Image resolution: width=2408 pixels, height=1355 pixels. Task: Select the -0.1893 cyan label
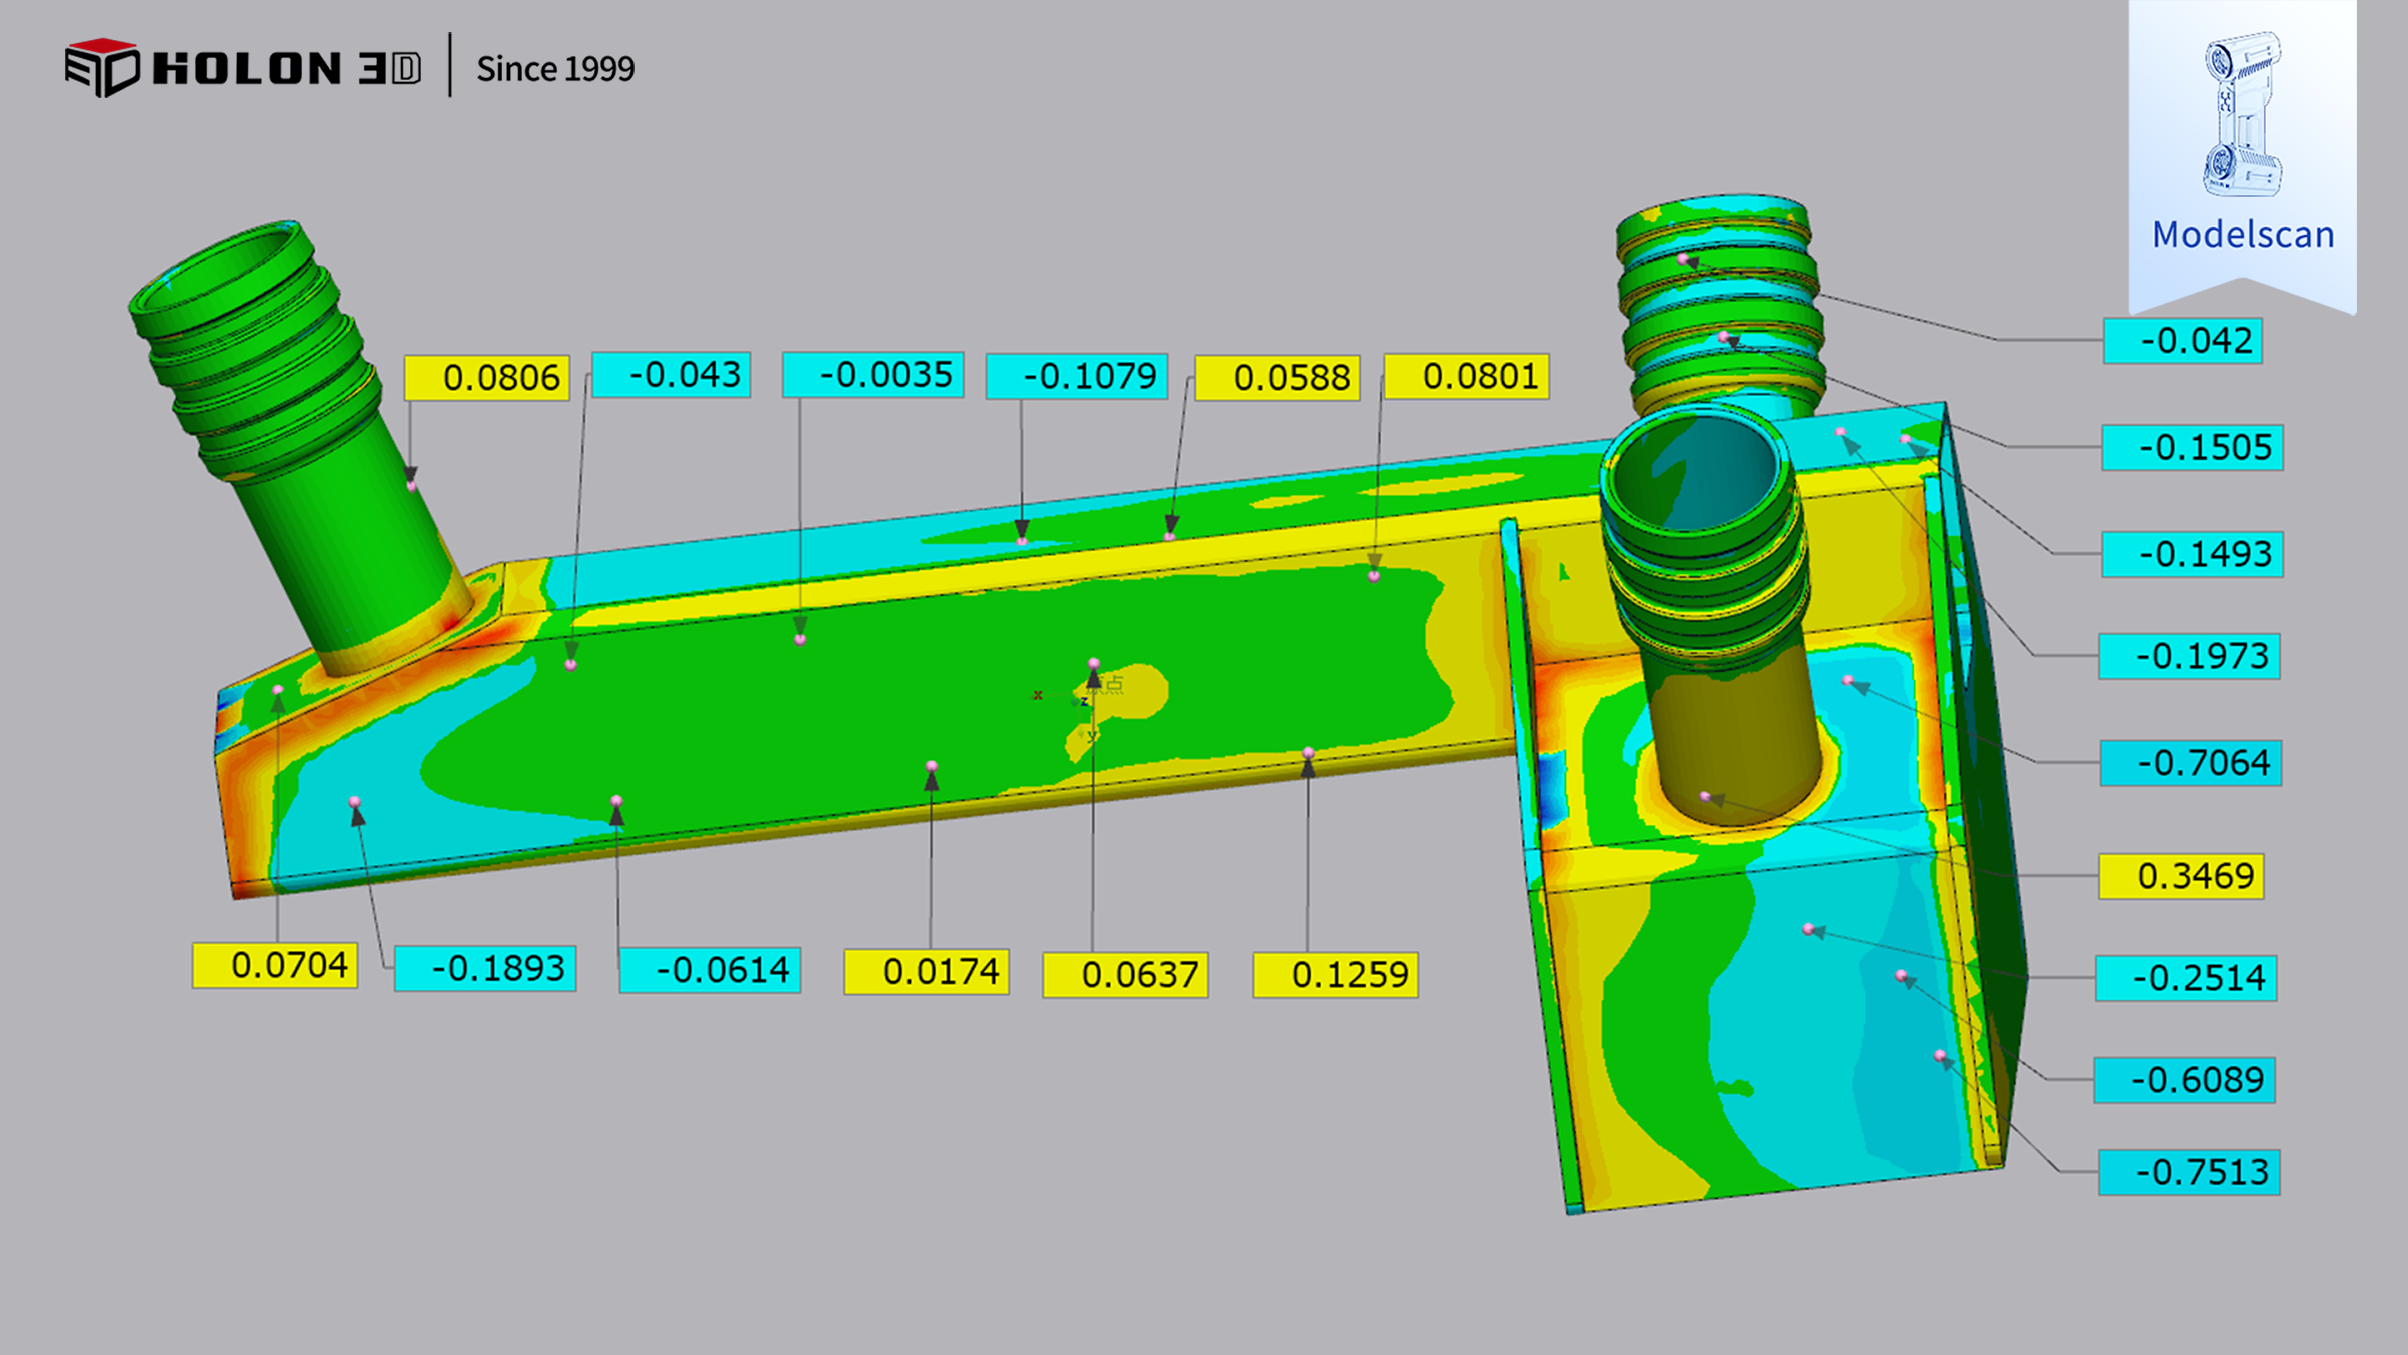485,969
